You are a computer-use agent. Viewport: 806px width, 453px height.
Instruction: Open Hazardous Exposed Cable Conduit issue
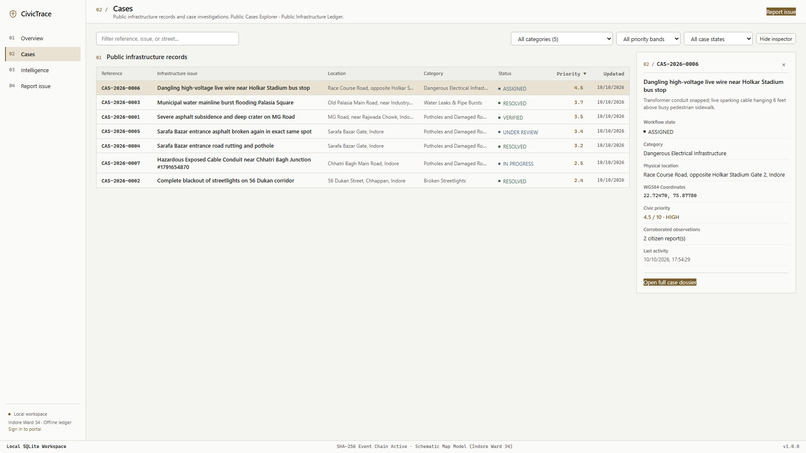coord(234,163)
